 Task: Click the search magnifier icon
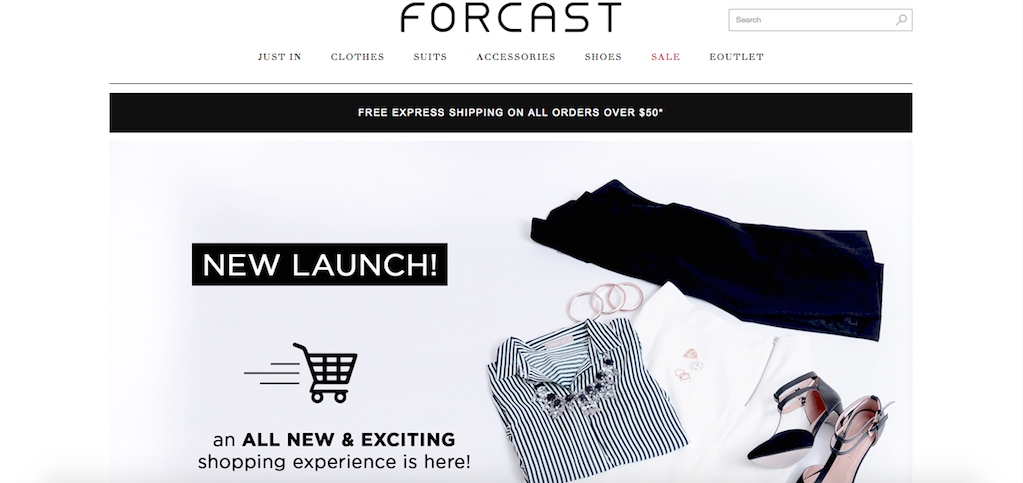901,20
